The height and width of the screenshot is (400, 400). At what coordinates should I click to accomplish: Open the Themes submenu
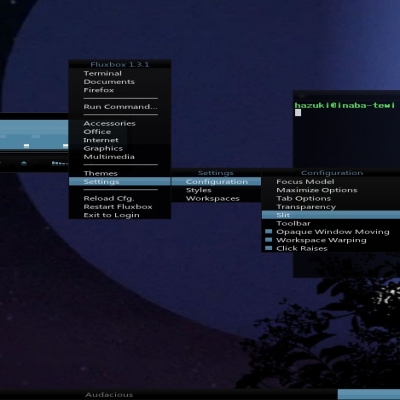120,173
